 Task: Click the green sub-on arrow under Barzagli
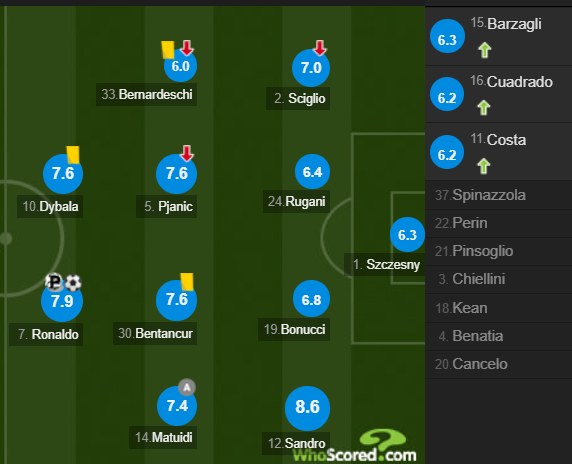(485, 50)
